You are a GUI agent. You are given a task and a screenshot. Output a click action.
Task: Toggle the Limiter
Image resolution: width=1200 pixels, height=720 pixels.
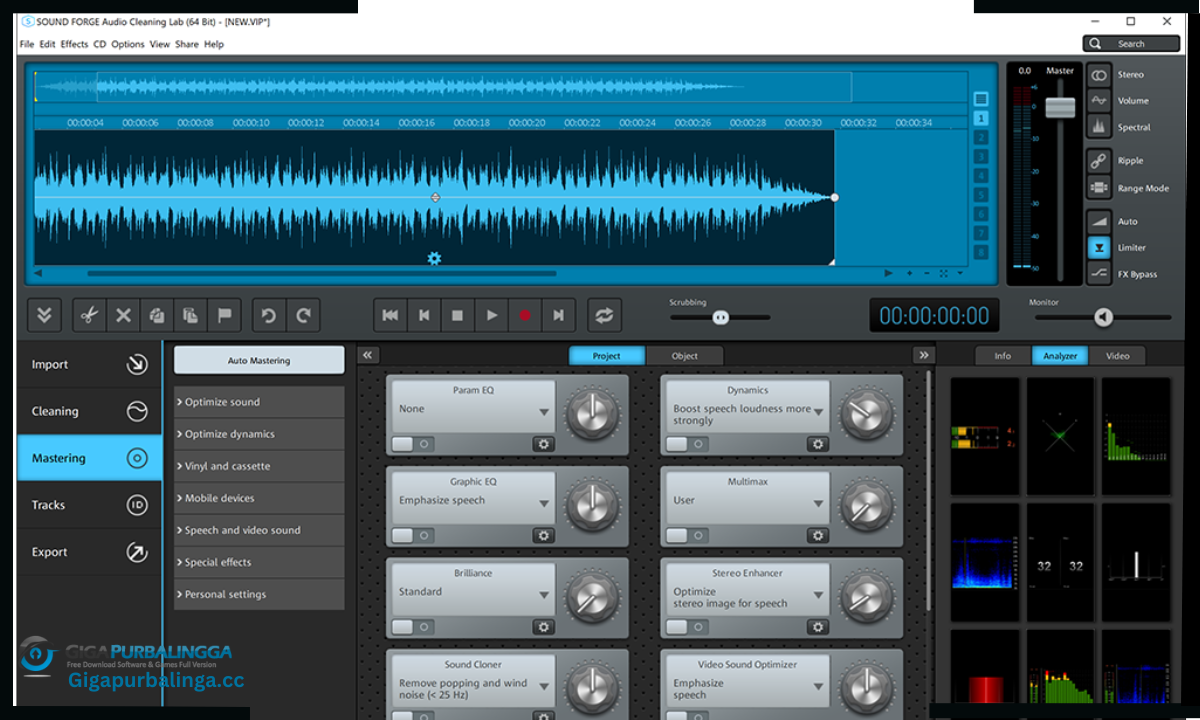tap(1099, 247)
